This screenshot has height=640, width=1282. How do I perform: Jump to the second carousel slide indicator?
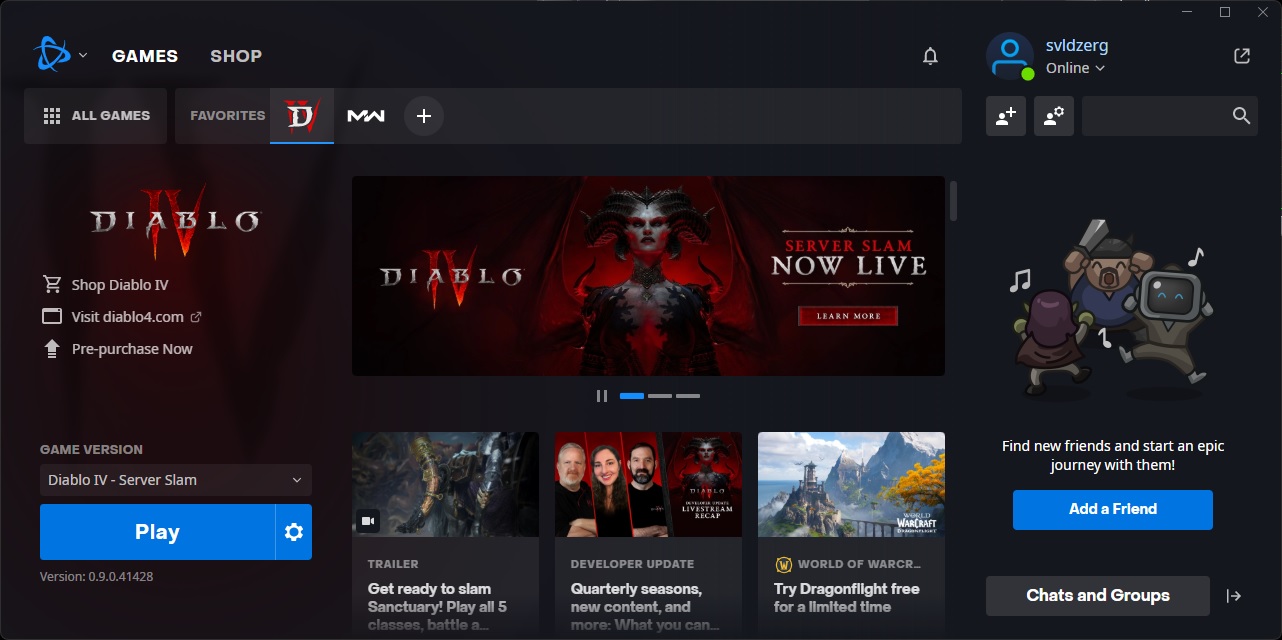(660, 396)
